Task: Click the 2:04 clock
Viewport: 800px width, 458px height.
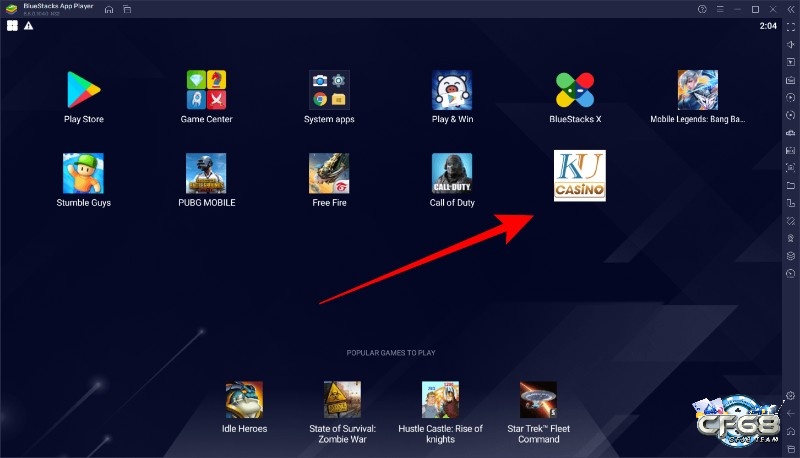Action: [768, 26]
